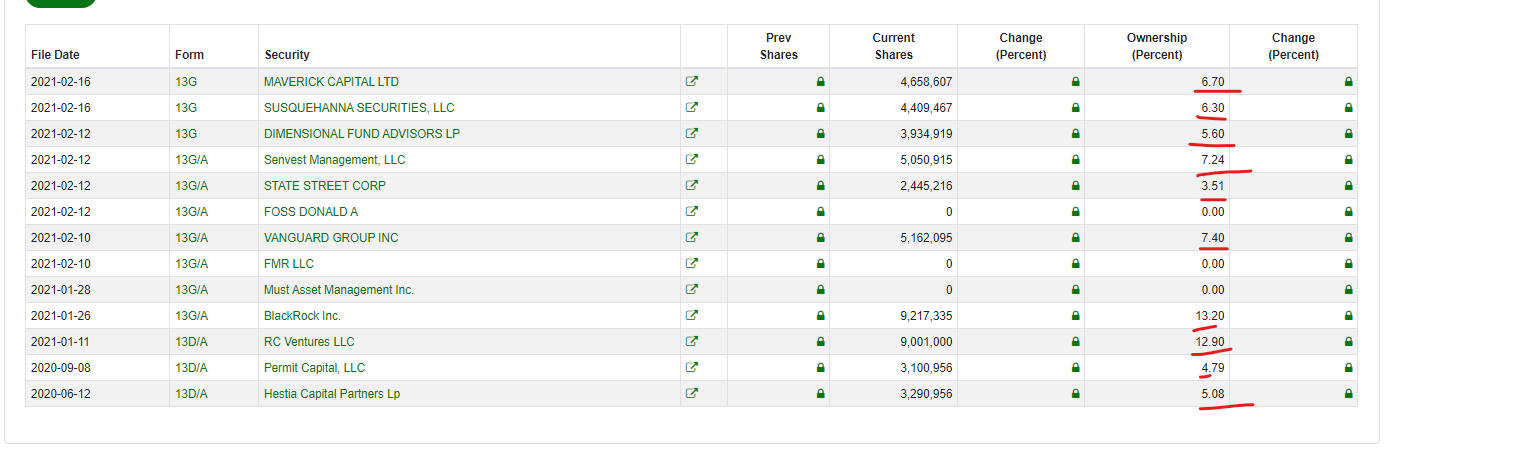Click current shares value 5,162,095
Image resolution: width=1524 pixels, height=468 pixels.
(927, 238)
